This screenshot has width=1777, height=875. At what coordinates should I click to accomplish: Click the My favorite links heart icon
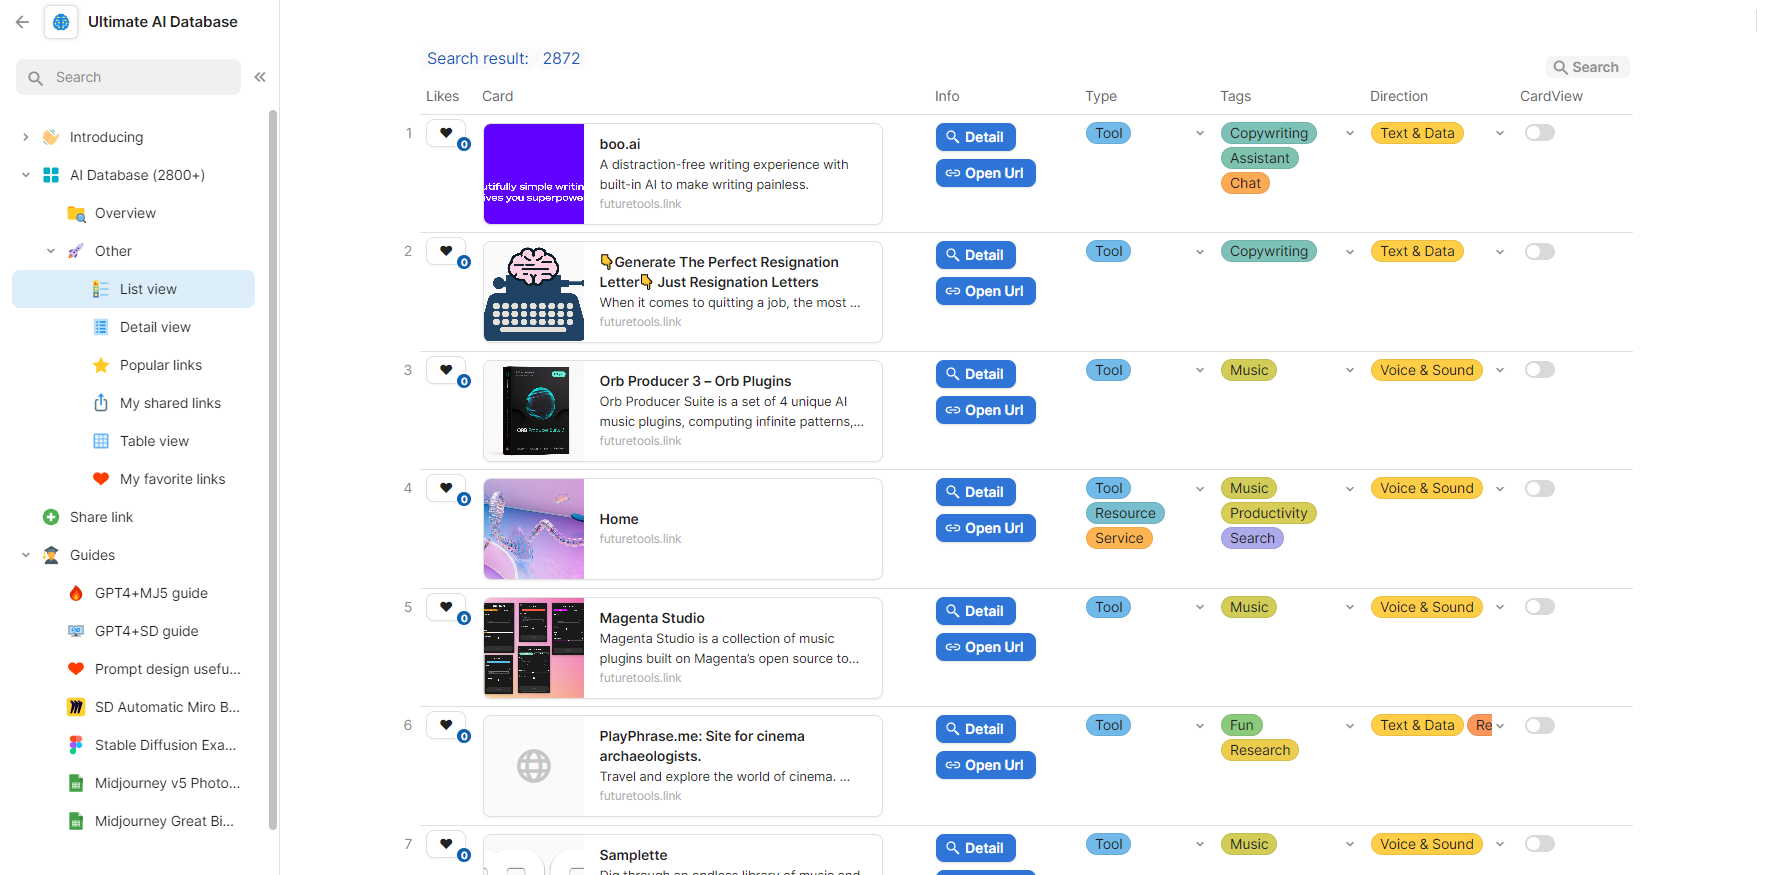tap(101, 479)
